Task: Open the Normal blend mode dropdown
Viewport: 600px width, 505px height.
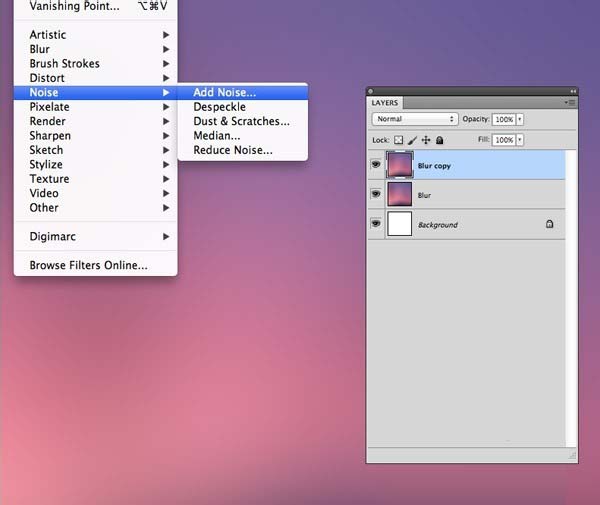Action: (415, 119)
